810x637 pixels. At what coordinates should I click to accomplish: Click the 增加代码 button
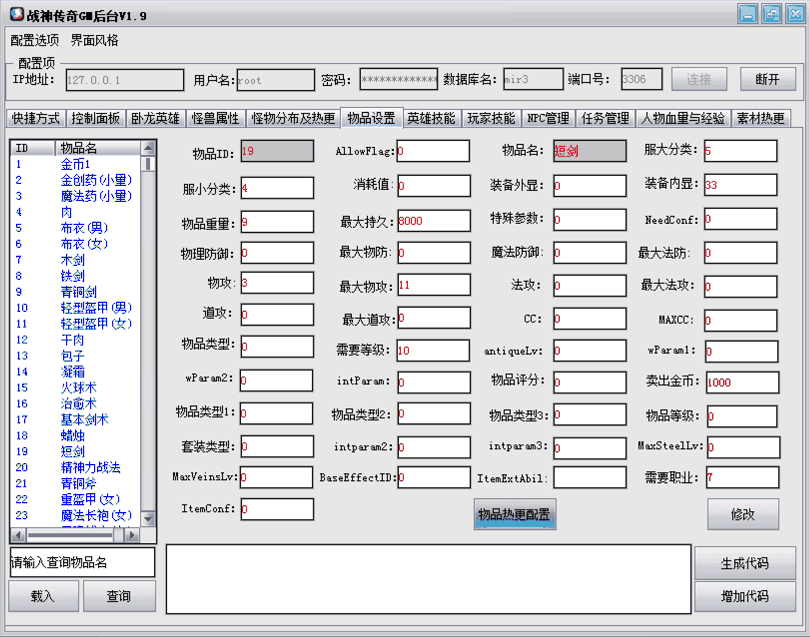745,596
